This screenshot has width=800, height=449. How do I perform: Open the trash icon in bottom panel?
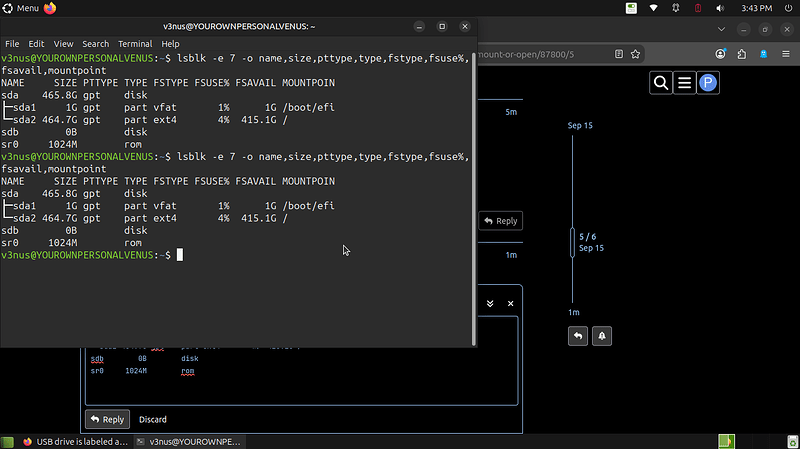tap(792, 442)
